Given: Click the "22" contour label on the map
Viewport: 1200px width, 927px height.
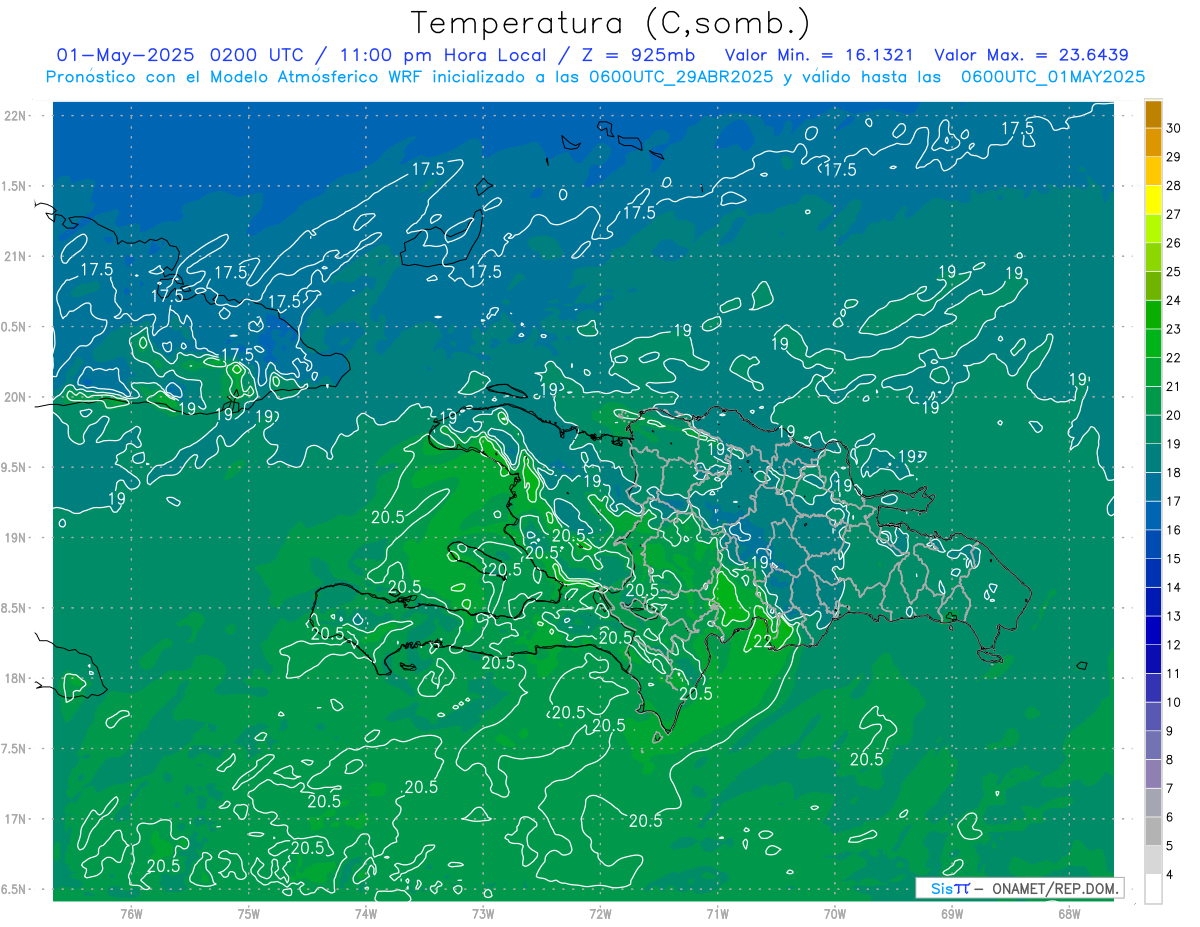Looking at the screenshot, I should click(x=762, y=641).
